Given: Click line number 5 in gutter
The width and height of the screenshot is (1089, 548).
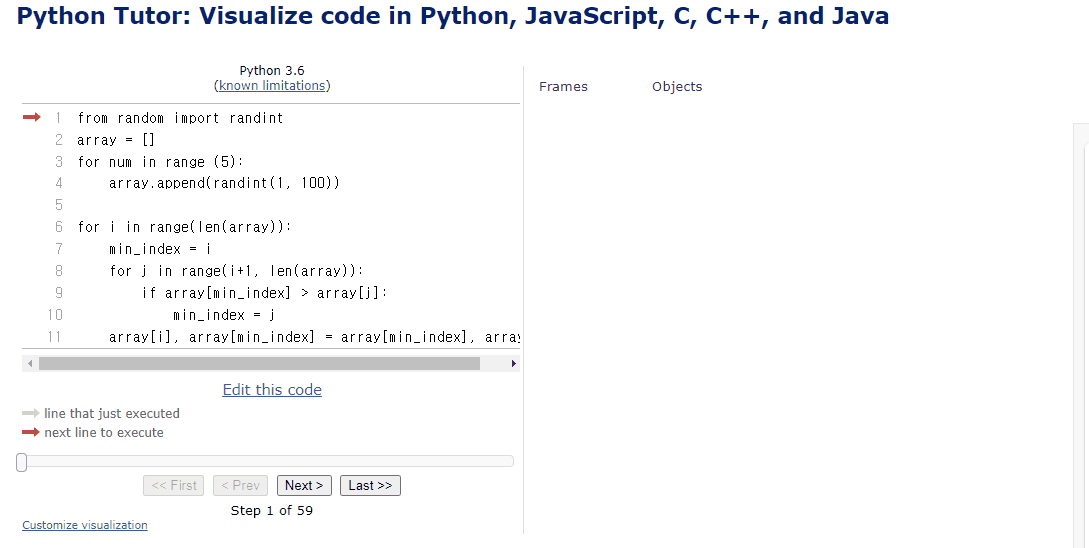Looking at the screenshot, I should point(59,205).
